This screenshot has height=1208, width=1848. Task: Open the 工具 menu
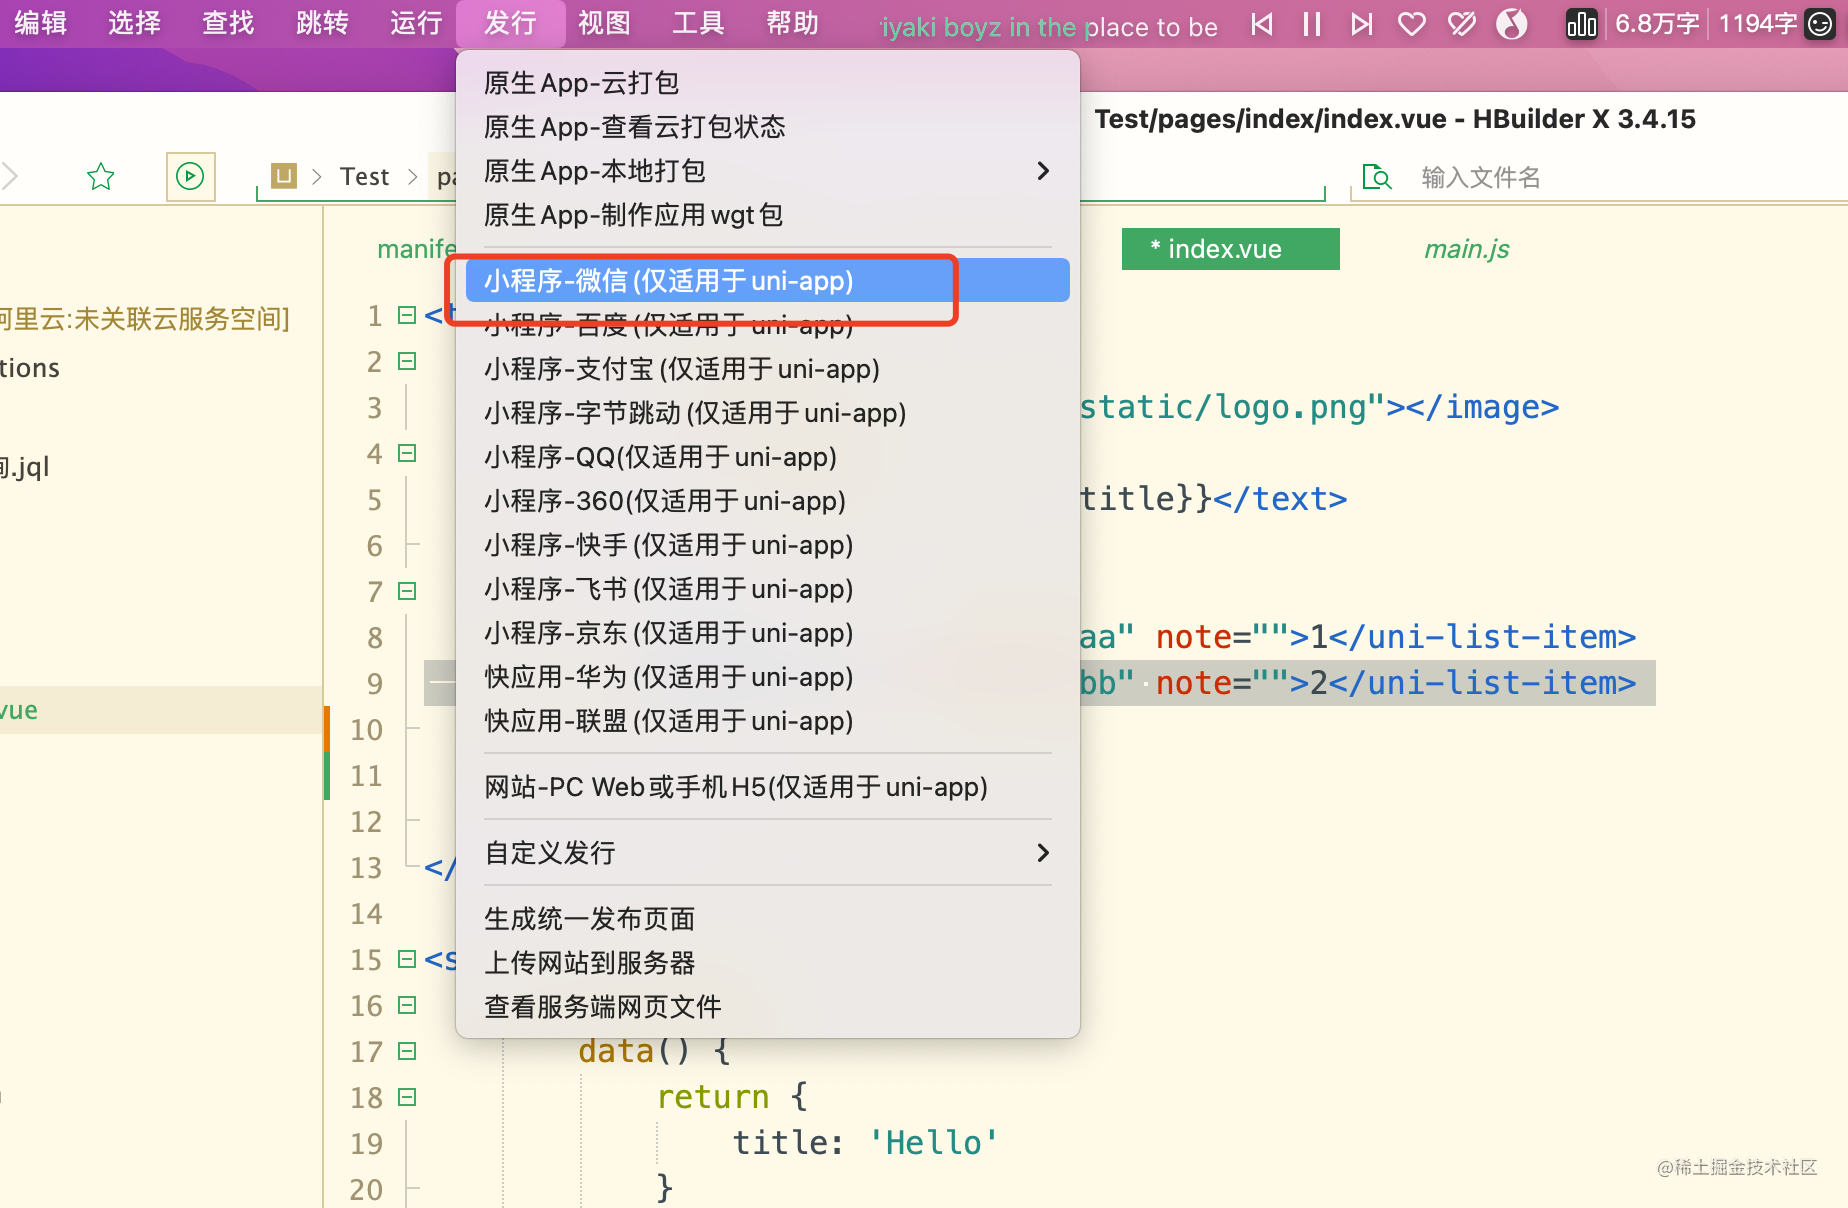coord(699,23)
